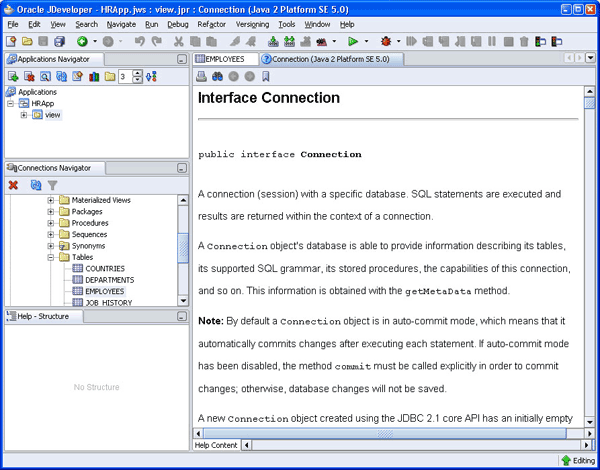Click the folder level icon beside the number field
This screenshot has height=470, width=600.
[110, 77]
